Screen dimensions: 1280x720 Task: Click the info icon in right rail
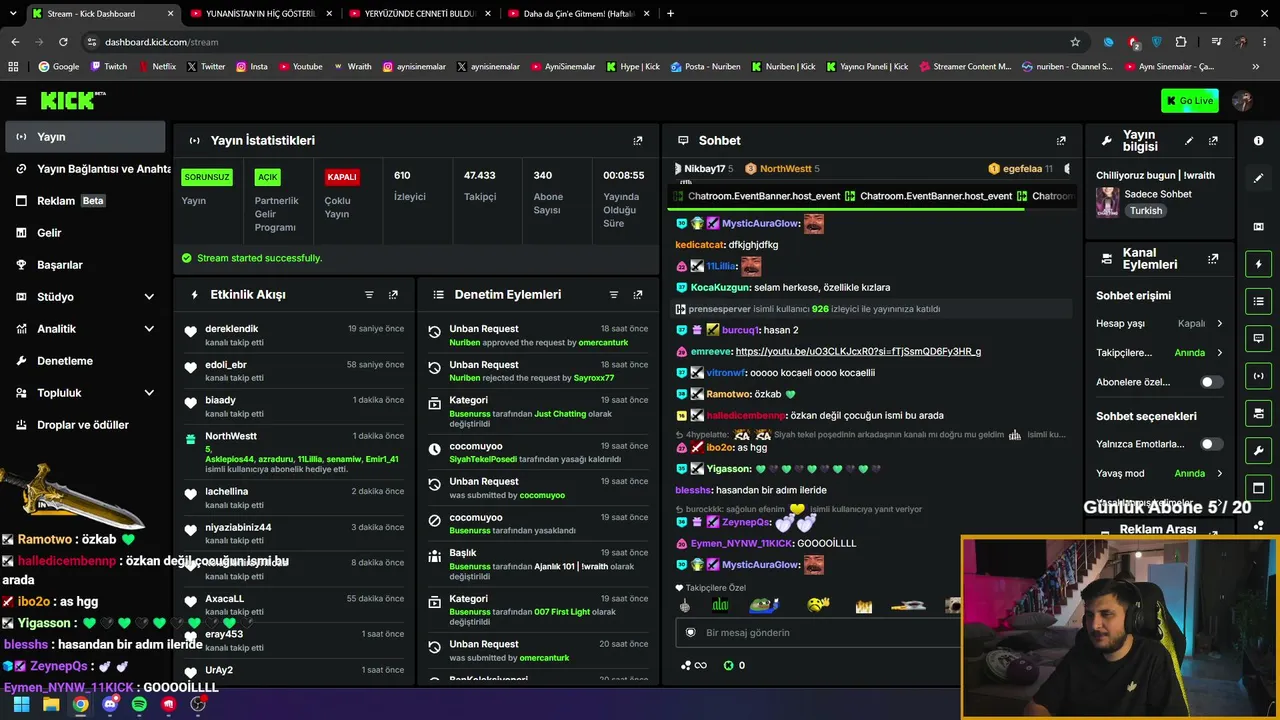(1259, 141)
